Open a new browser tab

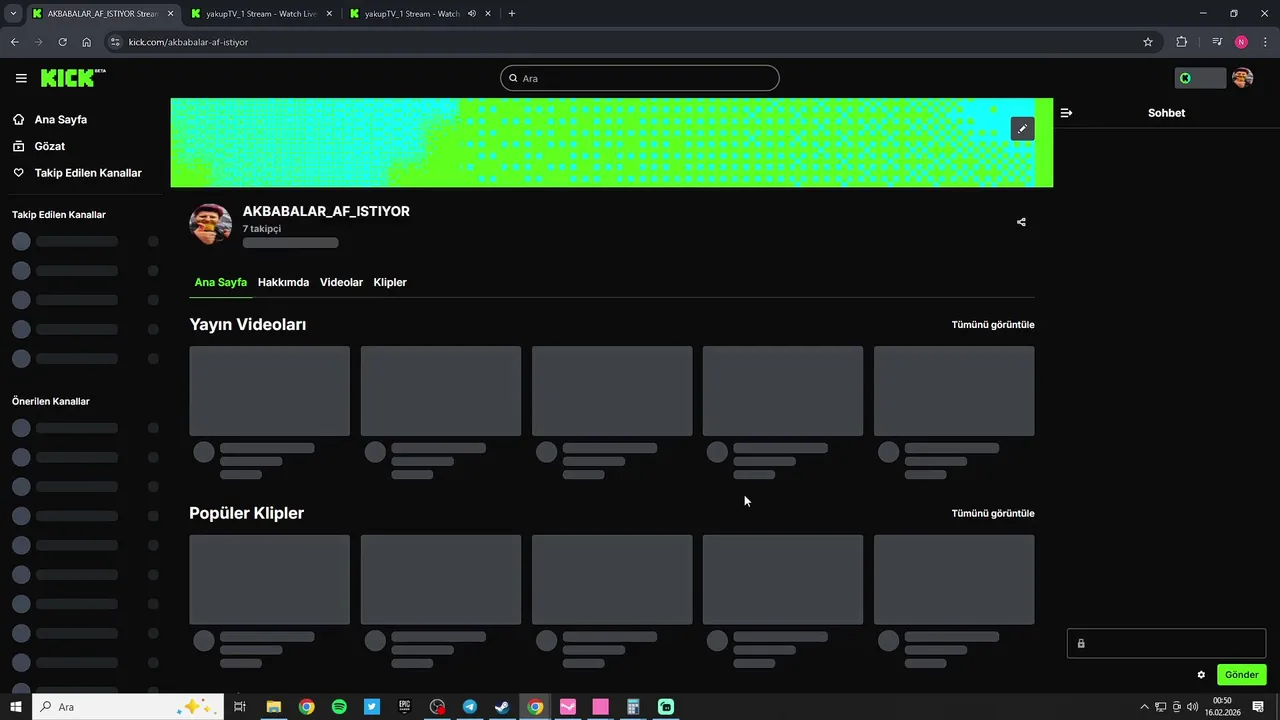(512, 14)
